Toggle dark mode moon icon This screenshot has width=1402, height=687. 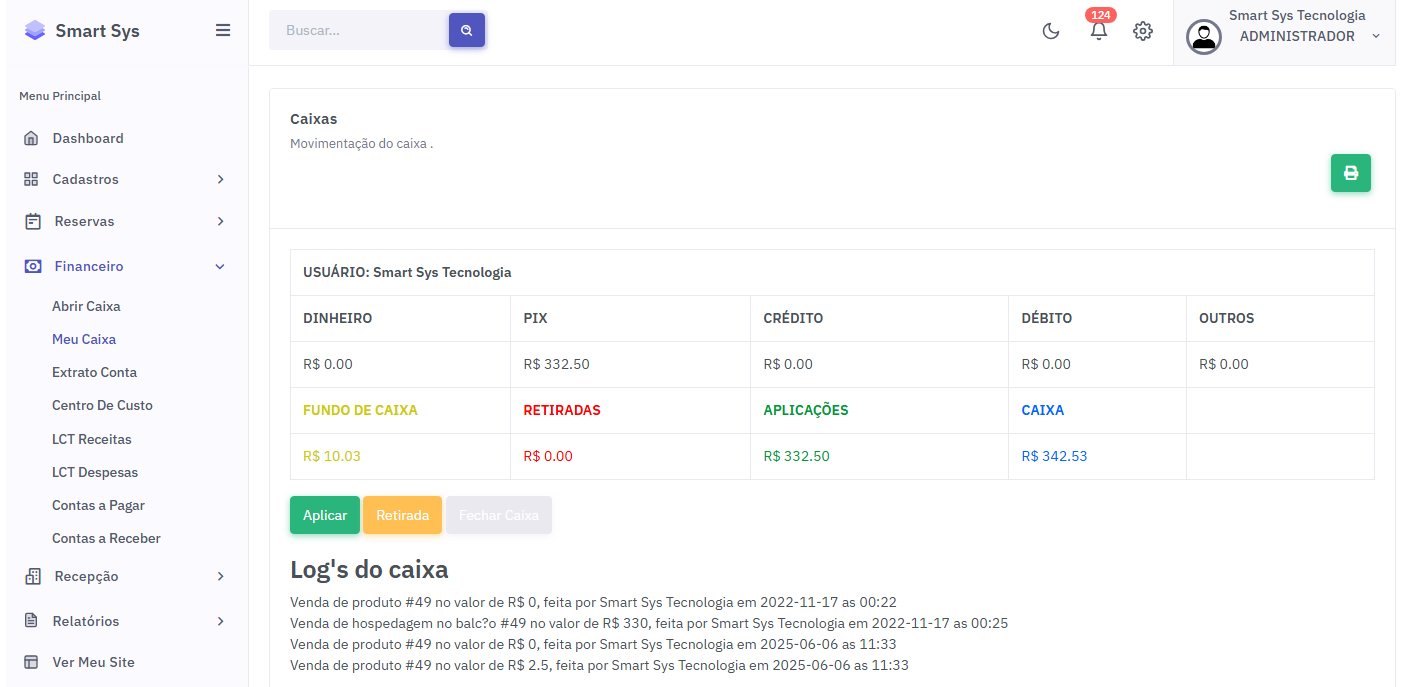point(1051,31)
